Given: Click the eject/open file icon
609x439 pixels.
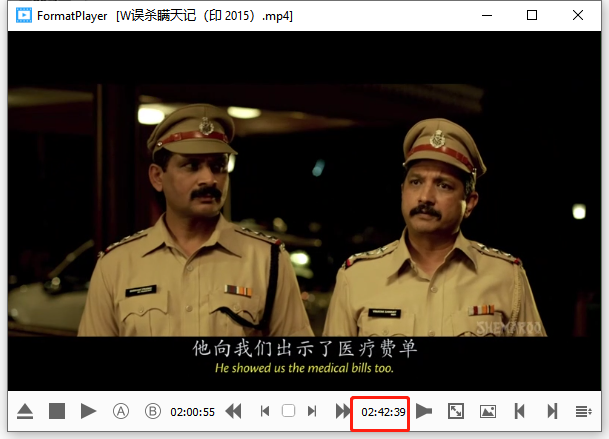Looking at the screenshot, I should [x=25, y=411].
